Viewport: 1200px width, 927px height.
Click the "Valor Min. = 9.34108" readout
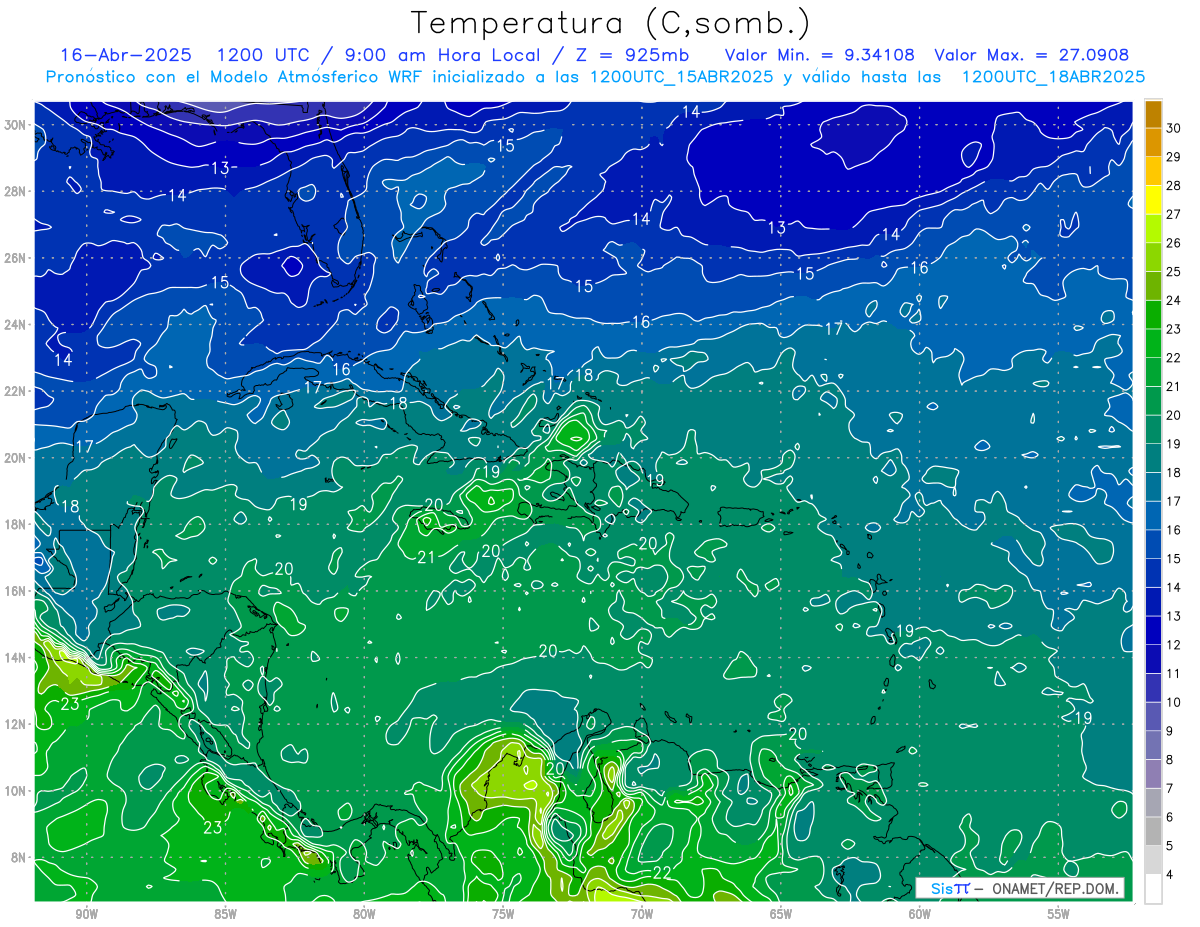[820, 54]
